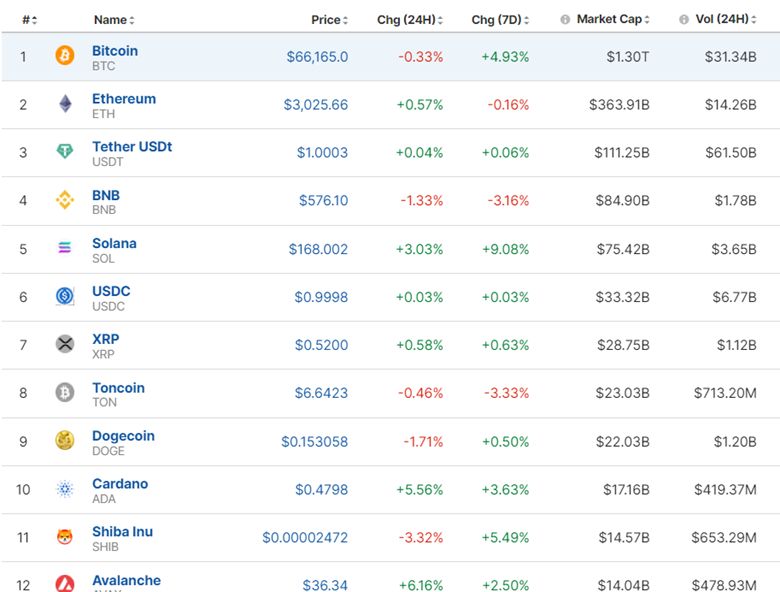This screenshot has height=592, width=780.
Task: Click Dogecoin market cap $22.03B
Action: click(x=623, y=441)
